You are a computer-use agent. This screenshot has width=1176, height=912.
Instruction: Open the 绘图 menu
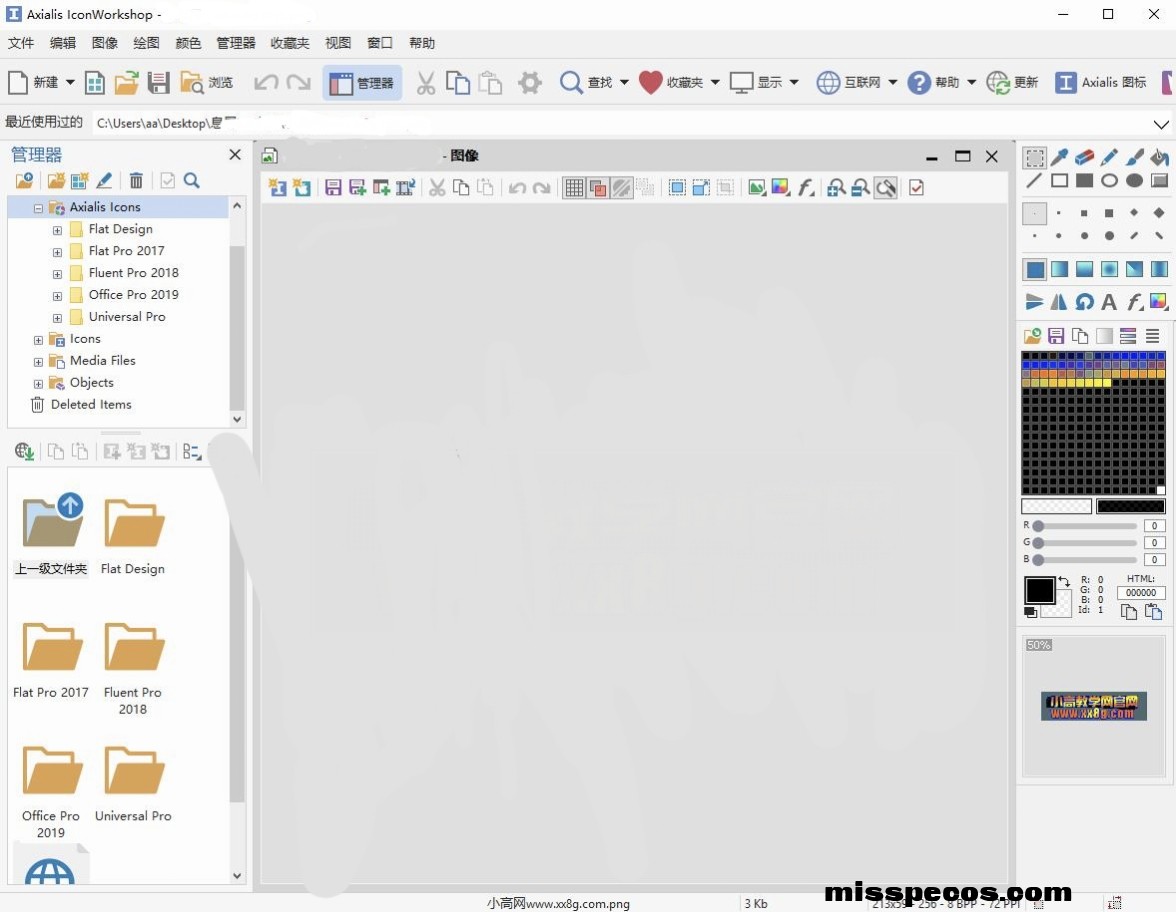[146, 43]
